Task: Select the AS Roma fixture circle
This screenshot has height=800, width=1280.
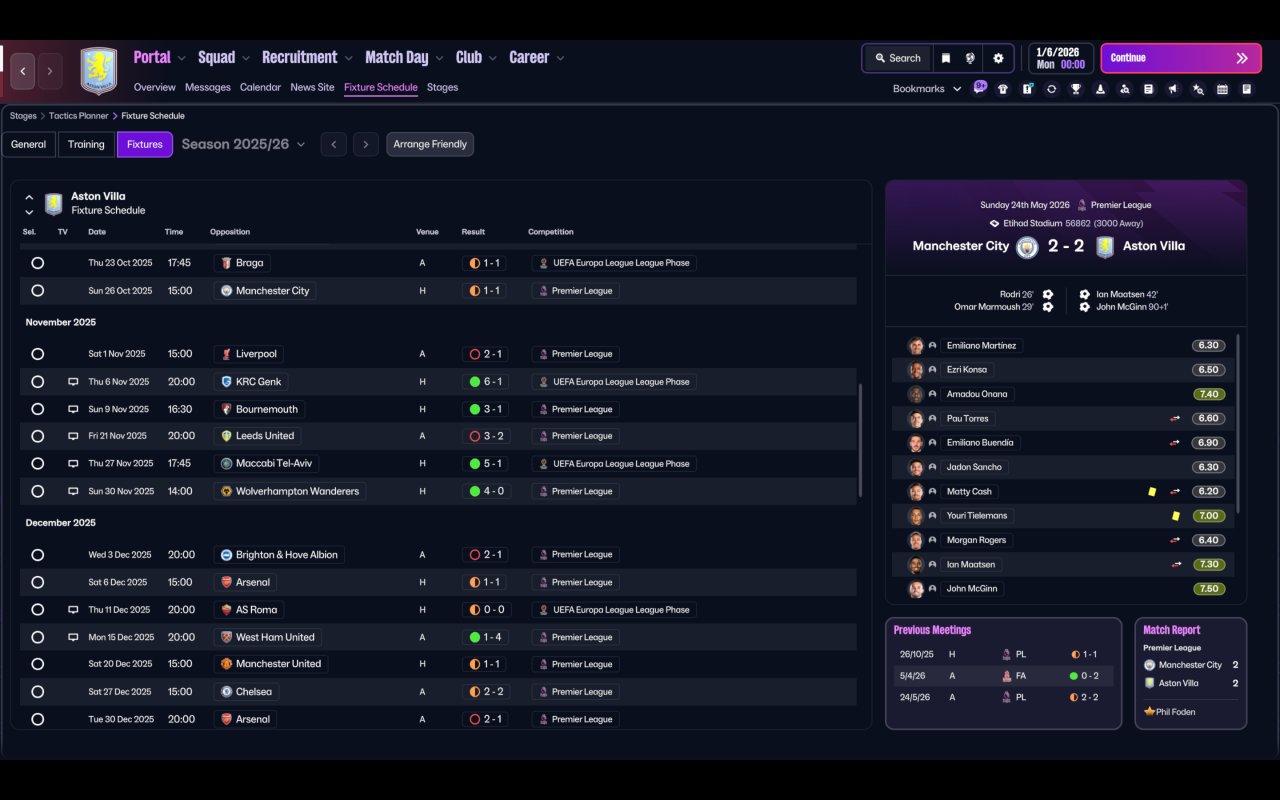Action: pyautogui.click(x=37, y=610)
